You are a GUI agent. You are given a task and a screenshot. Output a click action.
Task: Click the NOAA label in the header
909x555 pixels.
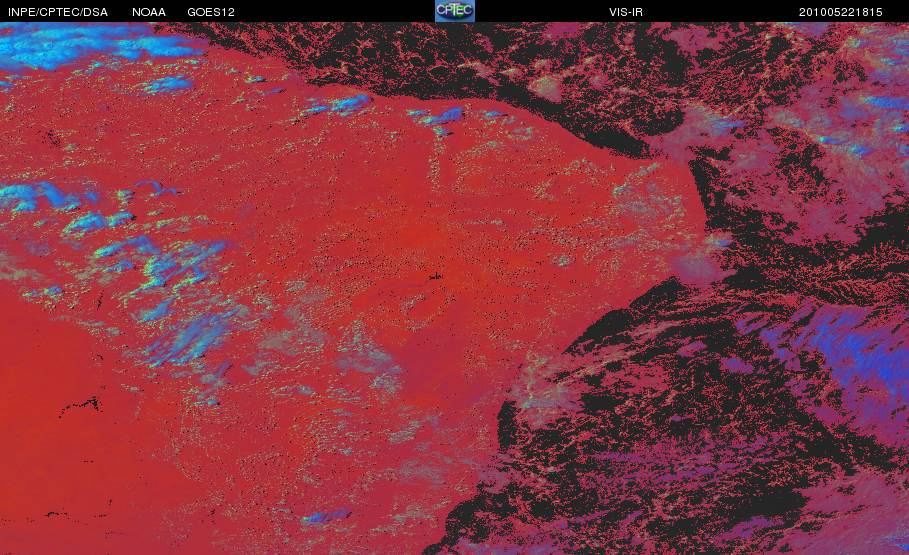[x=149, y=12]
